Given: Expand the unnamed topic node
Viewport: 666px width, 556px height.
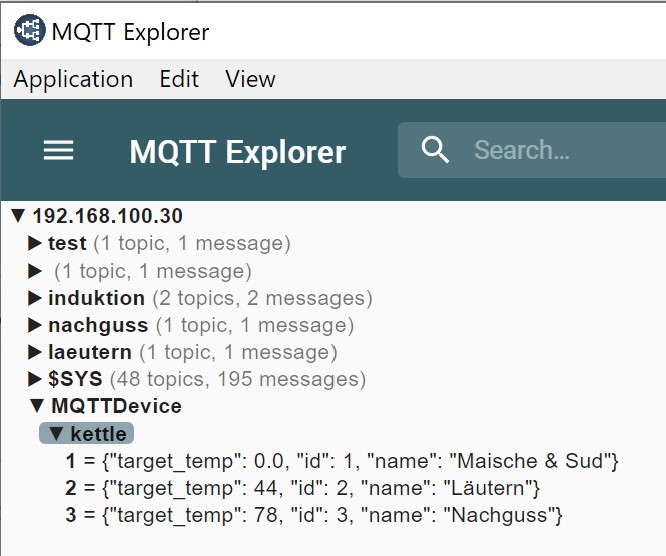Looking at the screenshot, I should [x=35, y=271].
